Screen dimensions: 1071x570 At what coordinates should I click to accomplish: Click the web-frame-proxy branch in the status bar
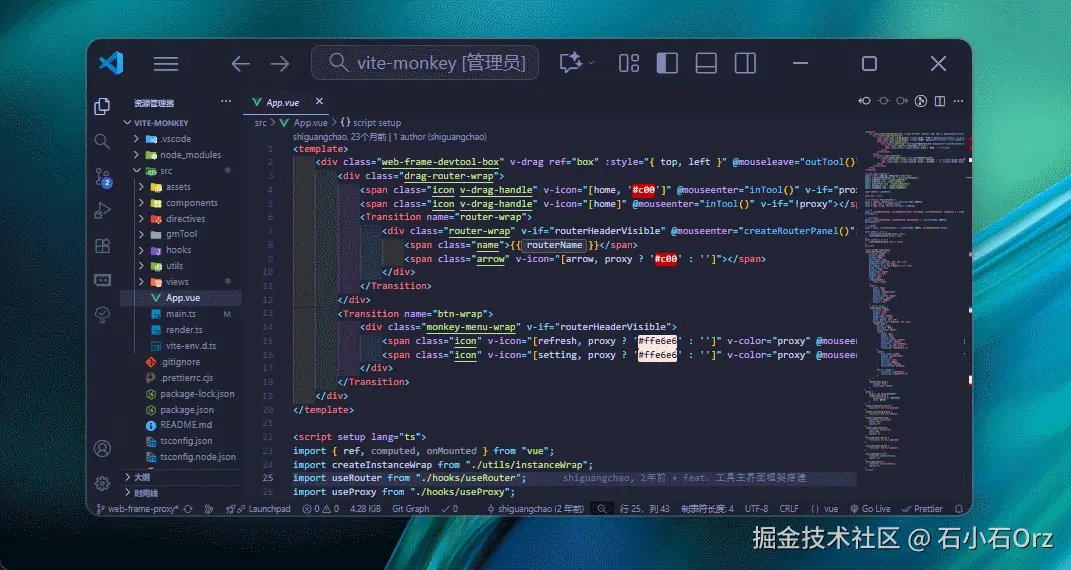coord(137,509)
